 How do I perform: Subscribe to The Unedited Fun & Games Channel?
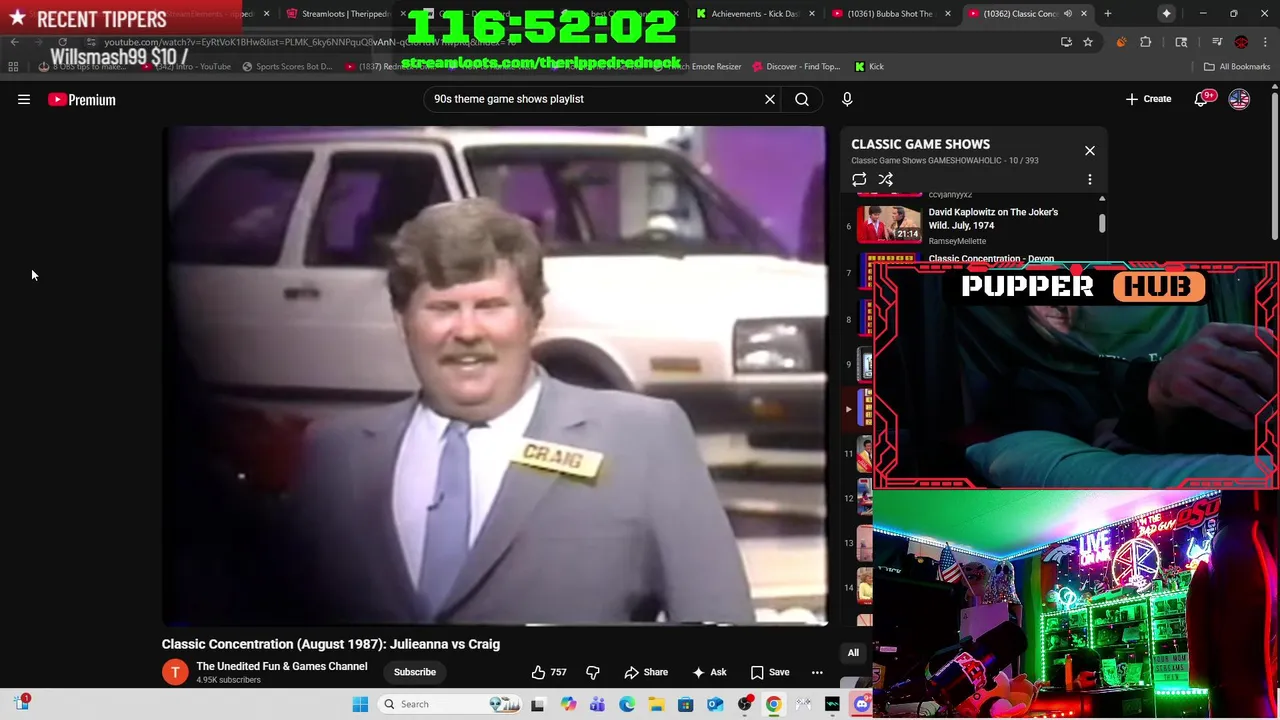(x=415, y=672)
